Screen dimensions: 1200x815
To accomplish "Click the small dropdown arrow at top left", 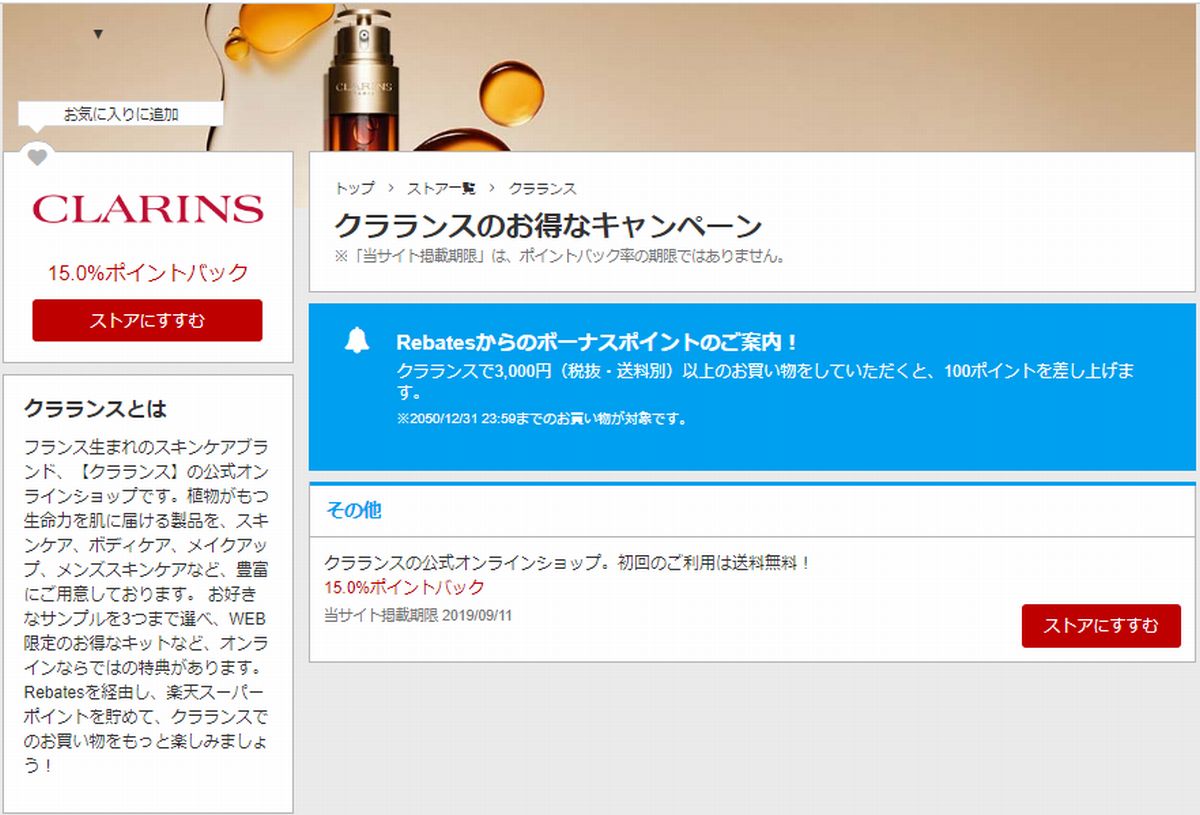I will click(x=97, y=34).
